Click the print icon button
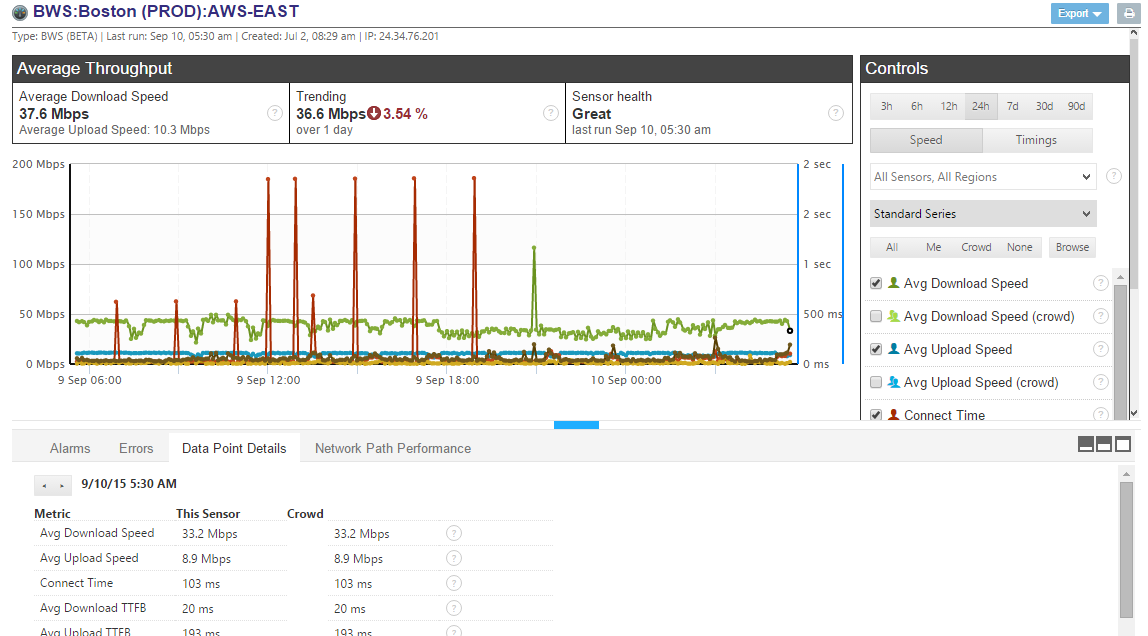Image resolution: width=1148 pixels, height=636 pixels. click(1128, 13)
